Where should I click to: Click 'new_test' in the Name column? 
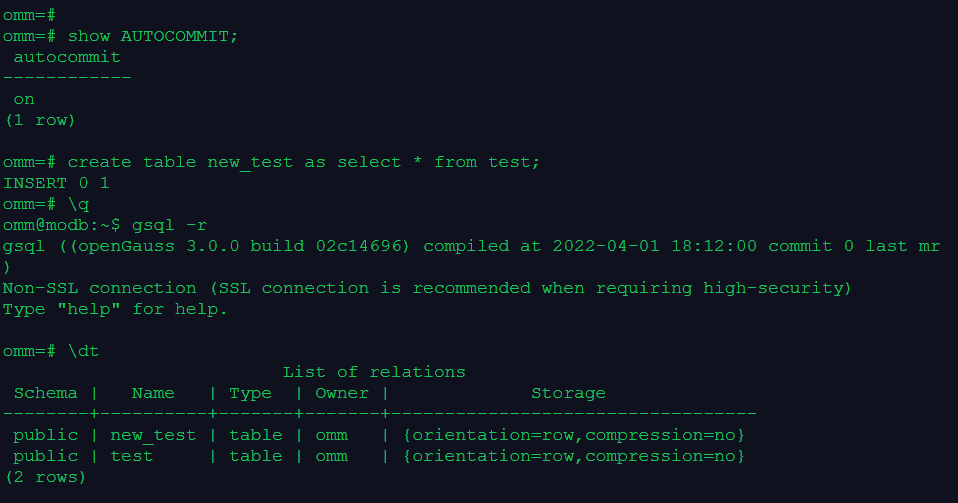coord(153,435)
